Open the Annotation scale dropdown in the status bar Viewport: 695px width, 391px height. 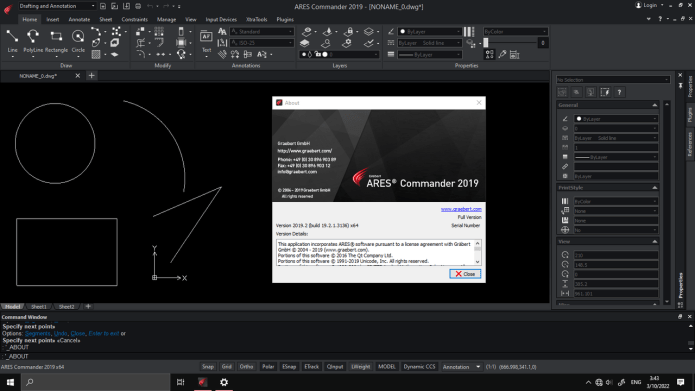[x=461, y=367]
